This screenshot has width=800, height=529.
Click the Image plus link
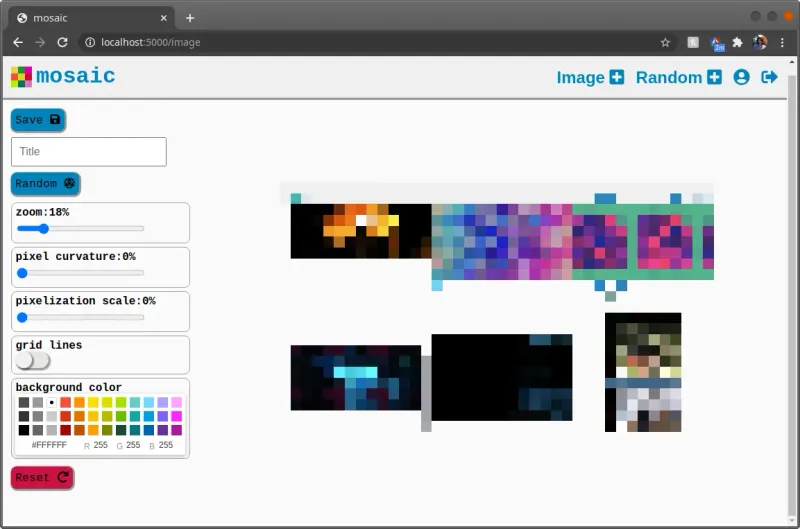coord(590,77)
